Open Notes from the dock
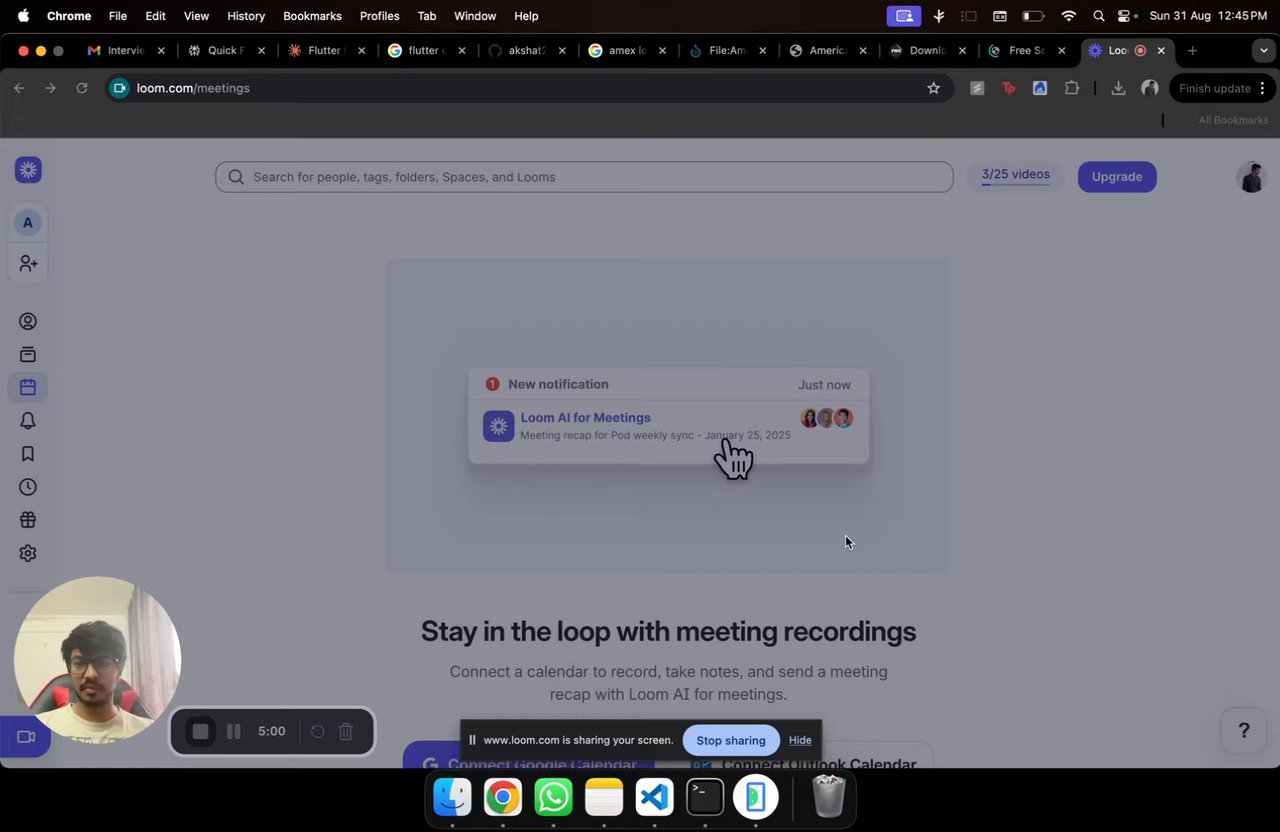 click(604, 797)
